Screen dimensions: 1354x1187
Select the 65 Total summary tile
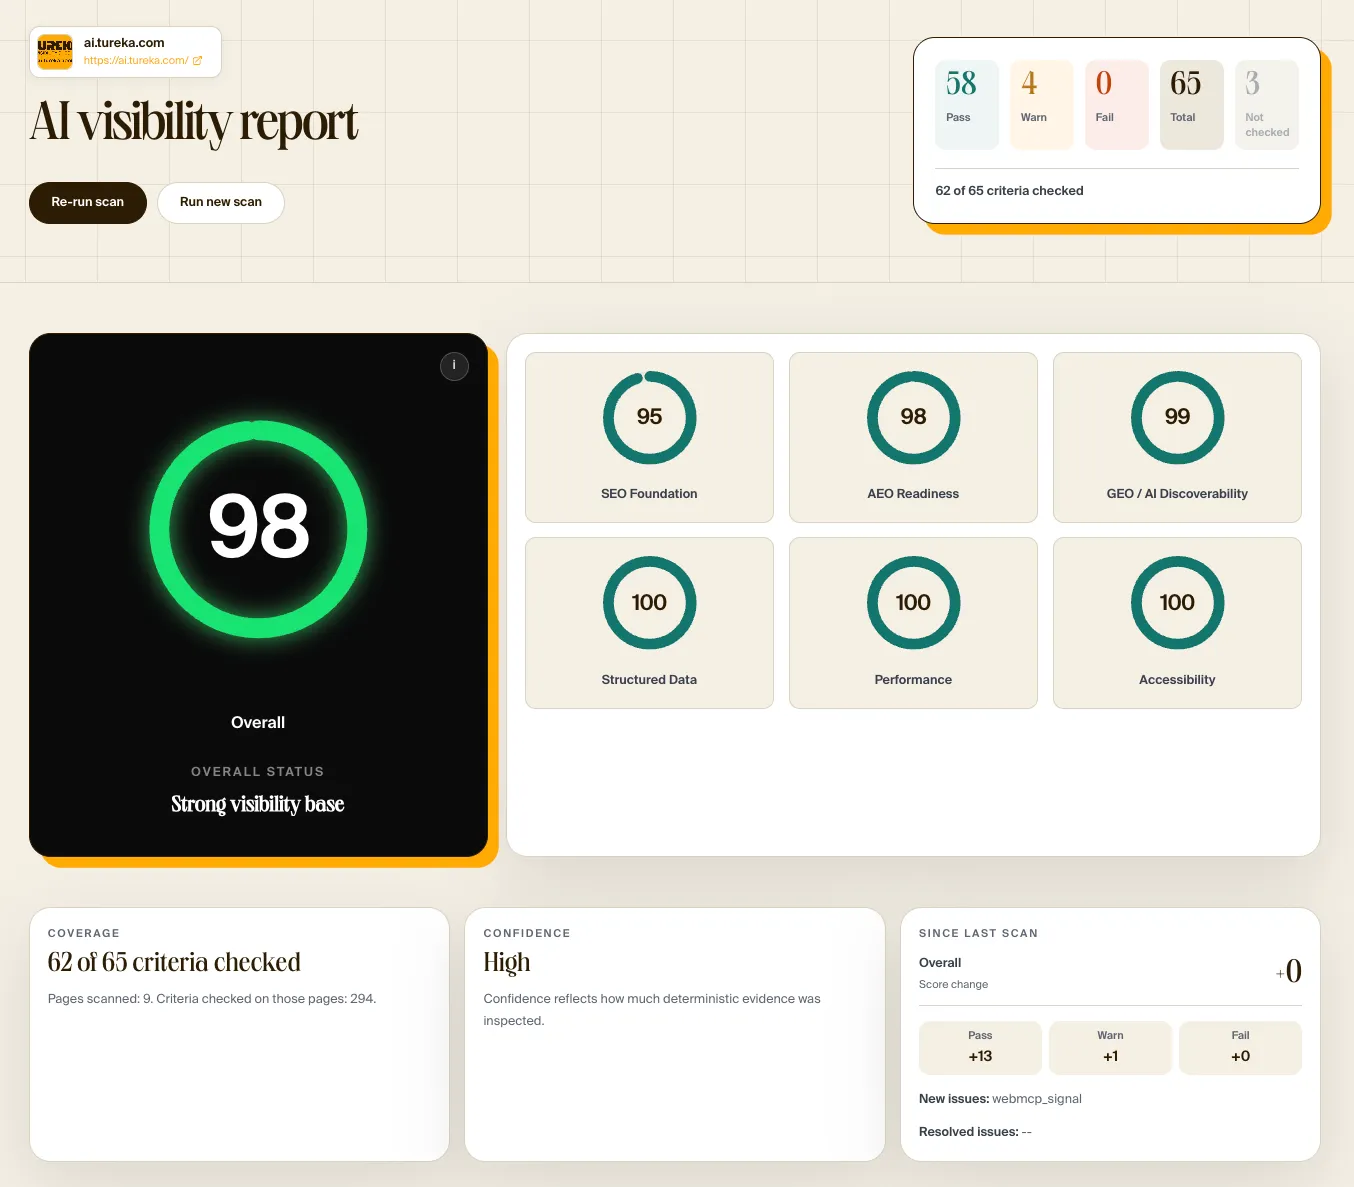tap(1192, 105)
